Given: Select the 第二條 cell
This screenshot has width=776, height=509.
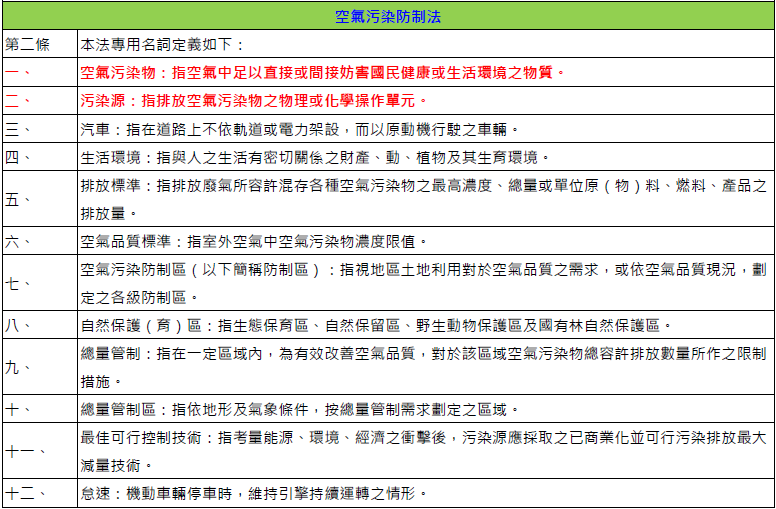Looking at the screenshot, I should tap(40, 45).
